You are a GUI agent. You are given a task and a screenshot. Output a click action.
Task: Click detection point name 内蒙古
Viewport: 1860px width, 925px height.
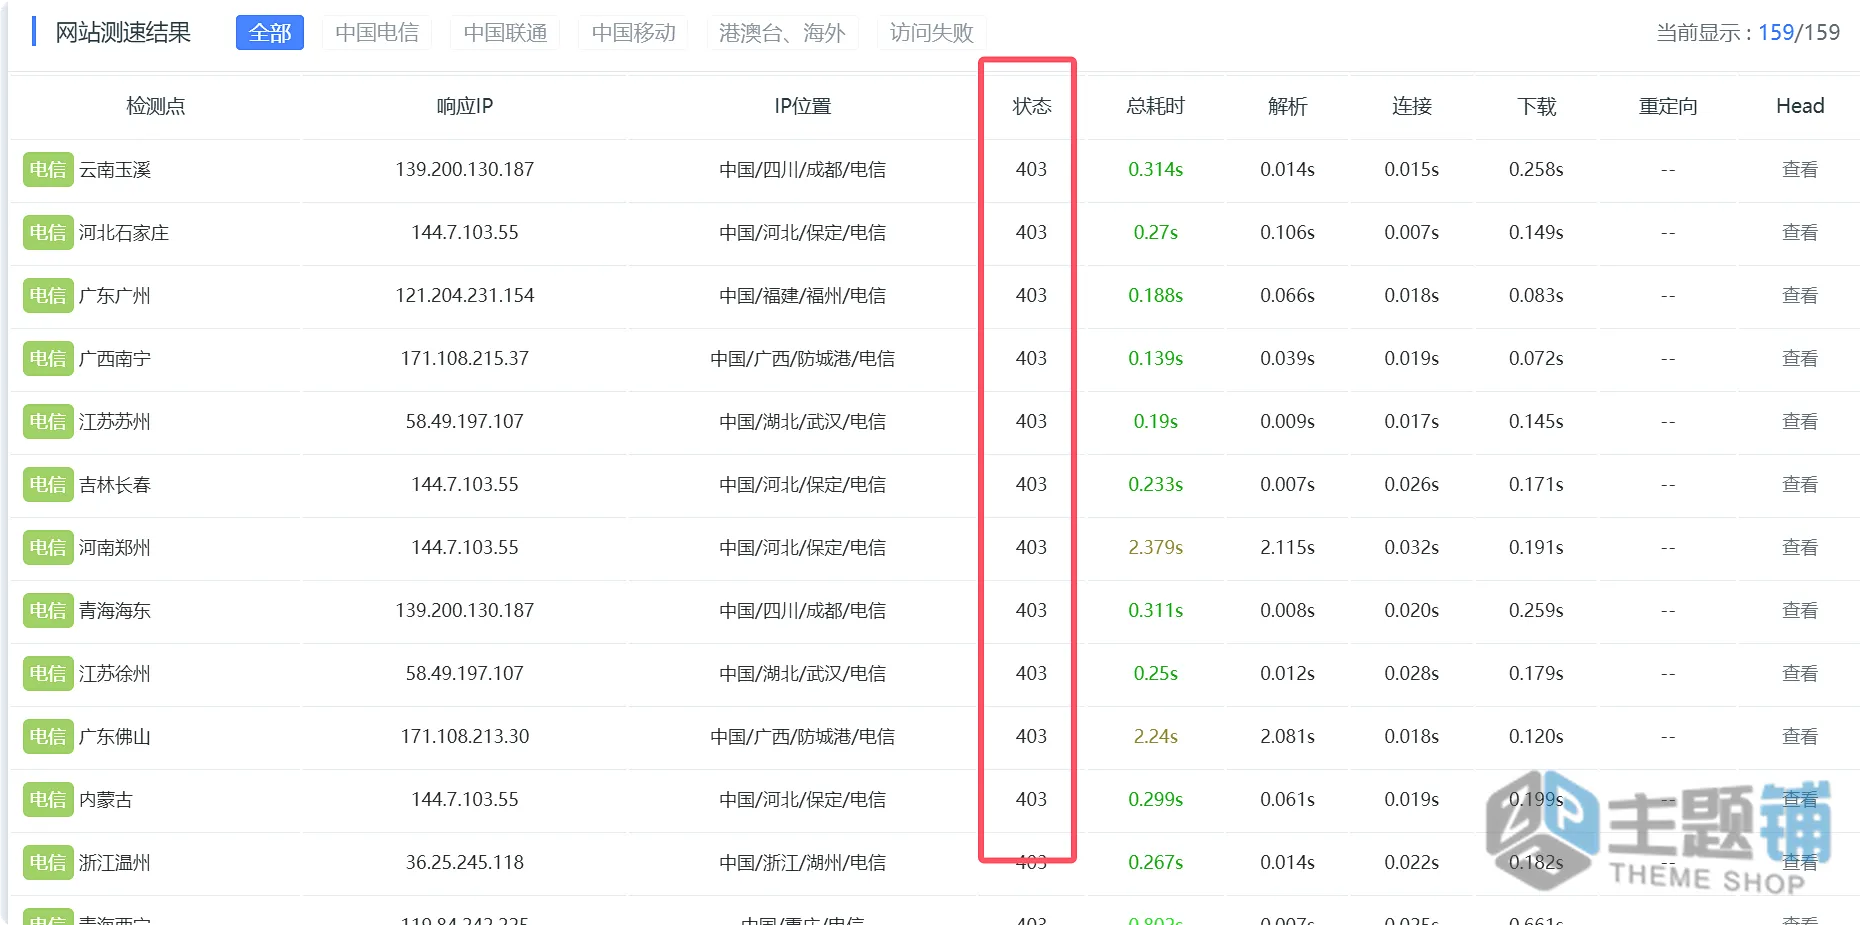pyautogui.click(x=106, y=800)
